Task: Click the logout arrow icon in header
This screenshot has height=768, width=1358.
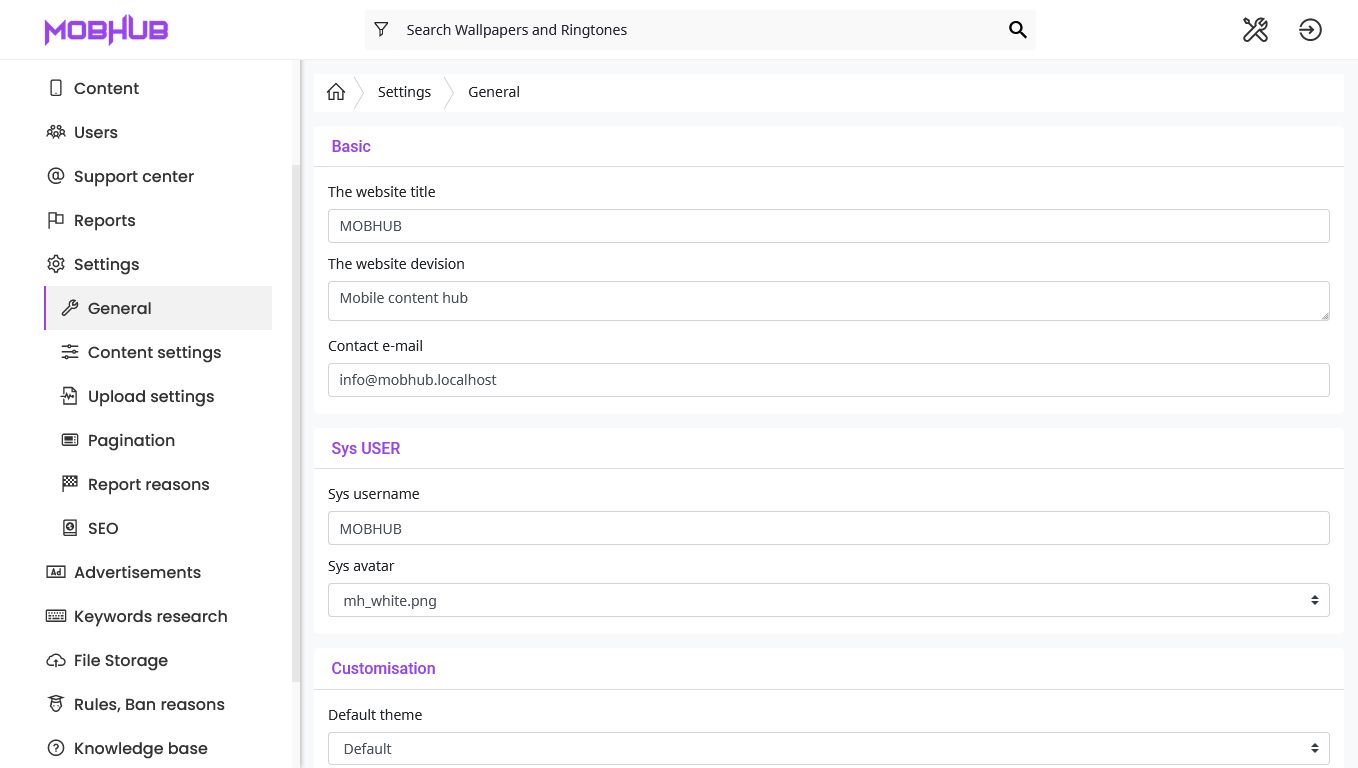Action: [x=1310, y=30]
